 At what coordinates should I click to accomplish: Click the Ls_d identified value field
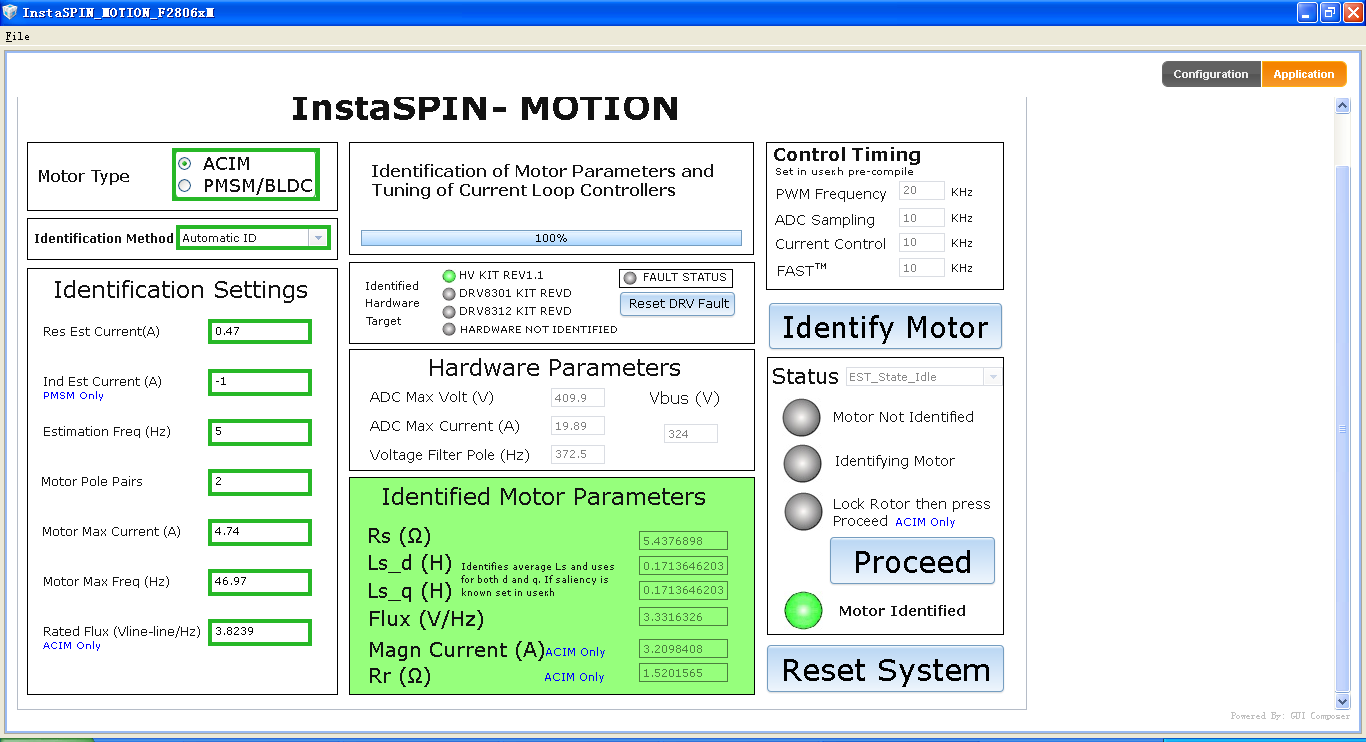pos(683,566)
